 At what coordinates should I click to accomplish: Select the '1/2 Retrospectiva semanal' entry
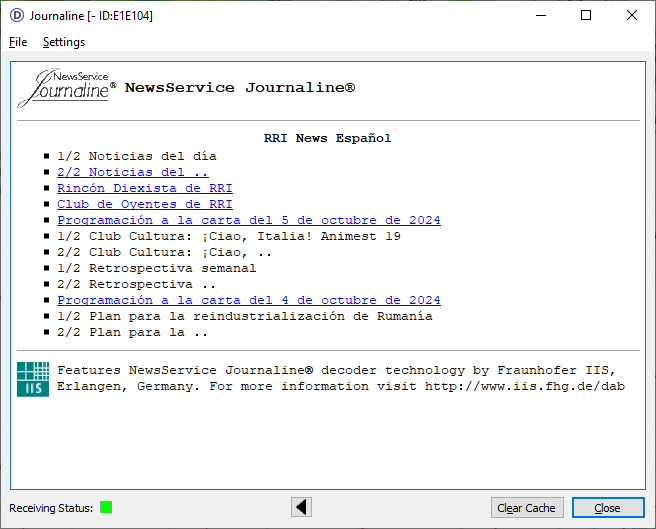tap(156, 268)
